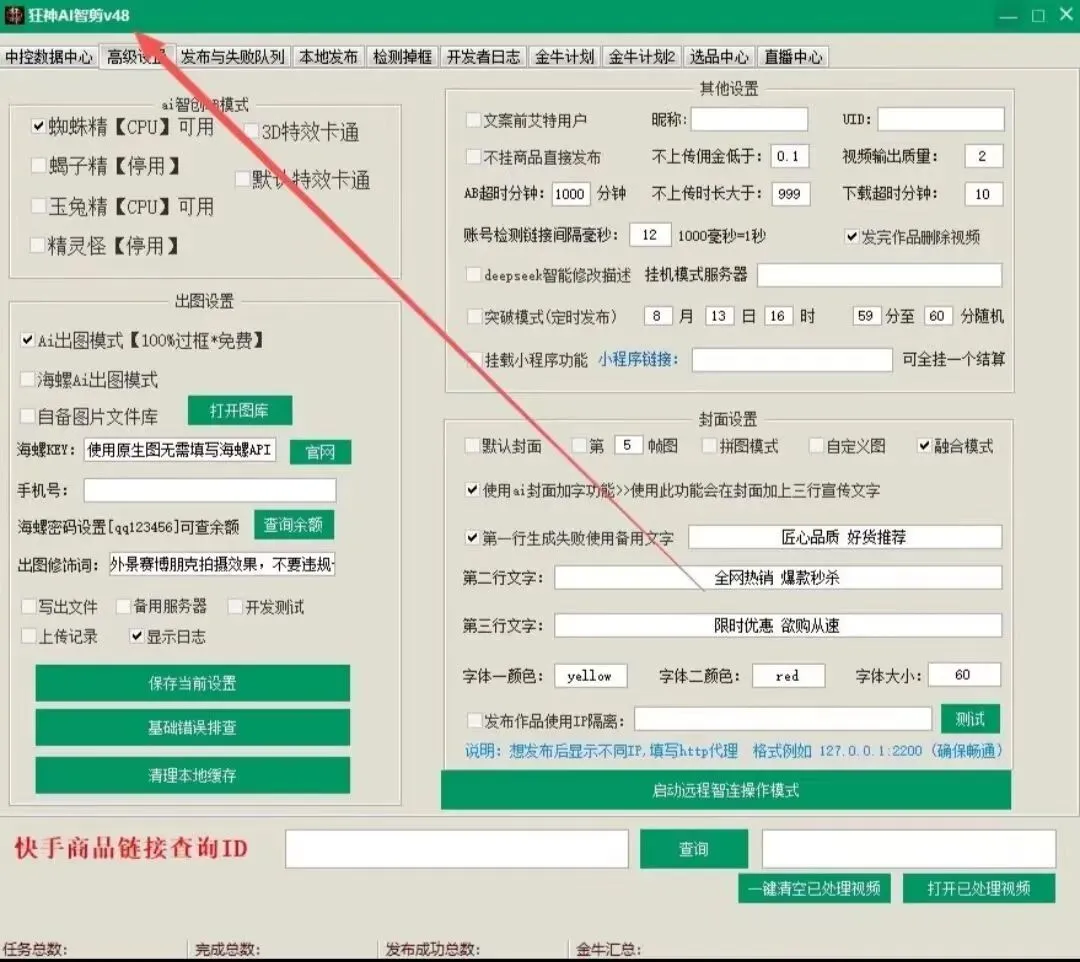The height and width of the screenshot is (962, 1080).
Task: Click the 手机号 input field
Action: (210, 490)
